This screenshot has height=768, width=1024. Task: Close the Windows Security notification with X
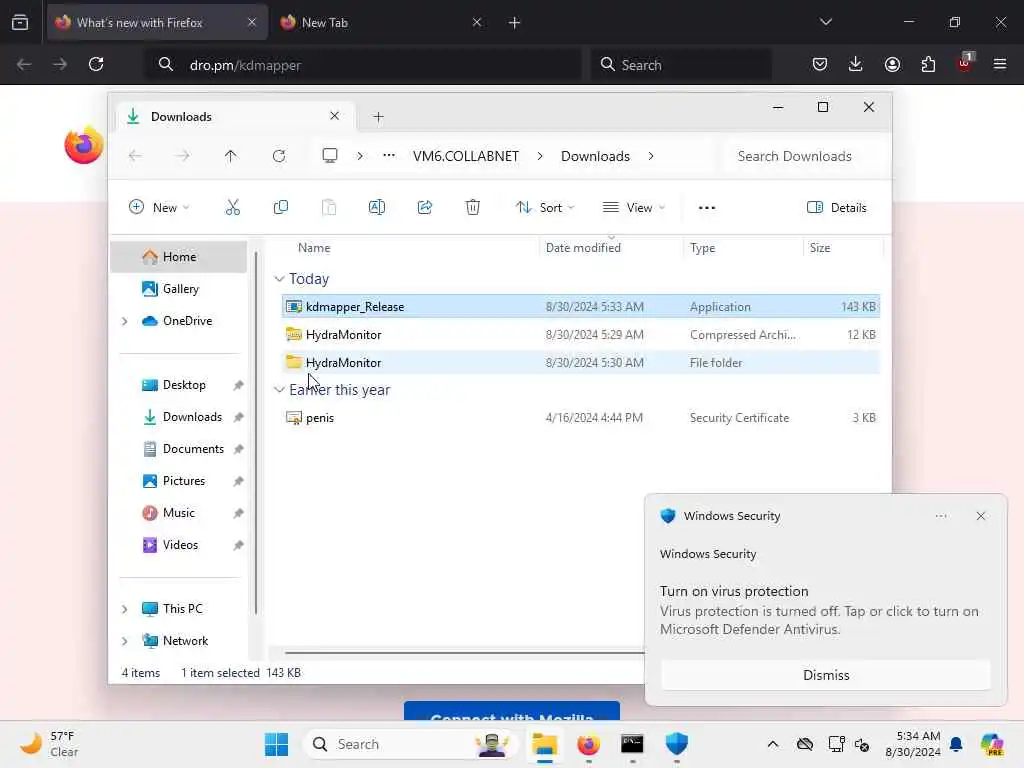(981, 516)
